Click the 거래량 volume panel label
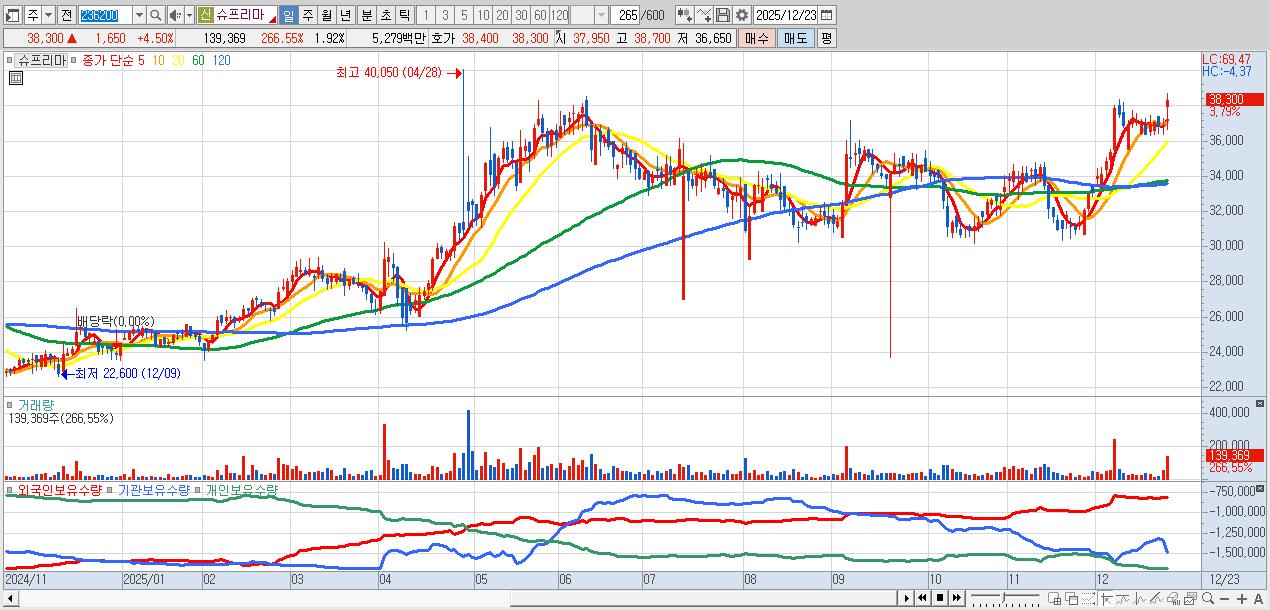 [x=35, y=405]
